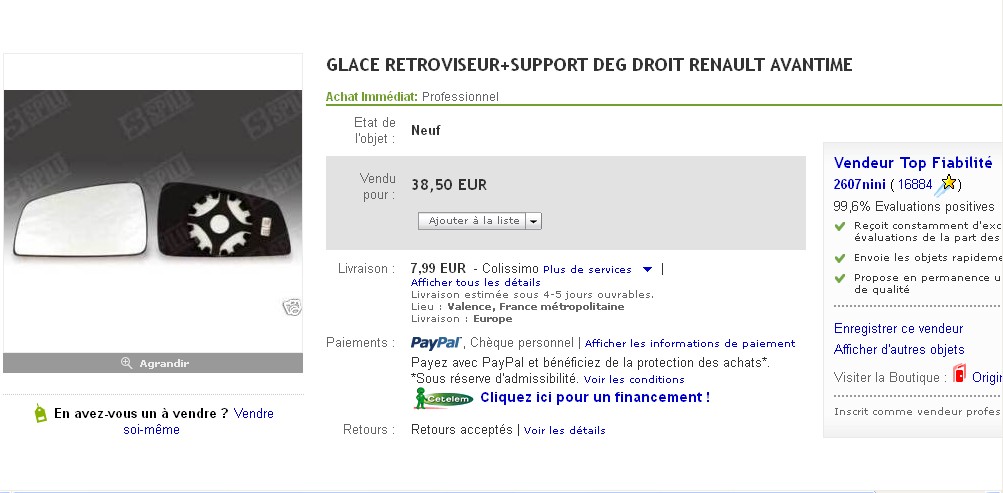Open Afficher d'autres objets link
This screenshot has height=493, width=1003.
click(x=899, y=350)
